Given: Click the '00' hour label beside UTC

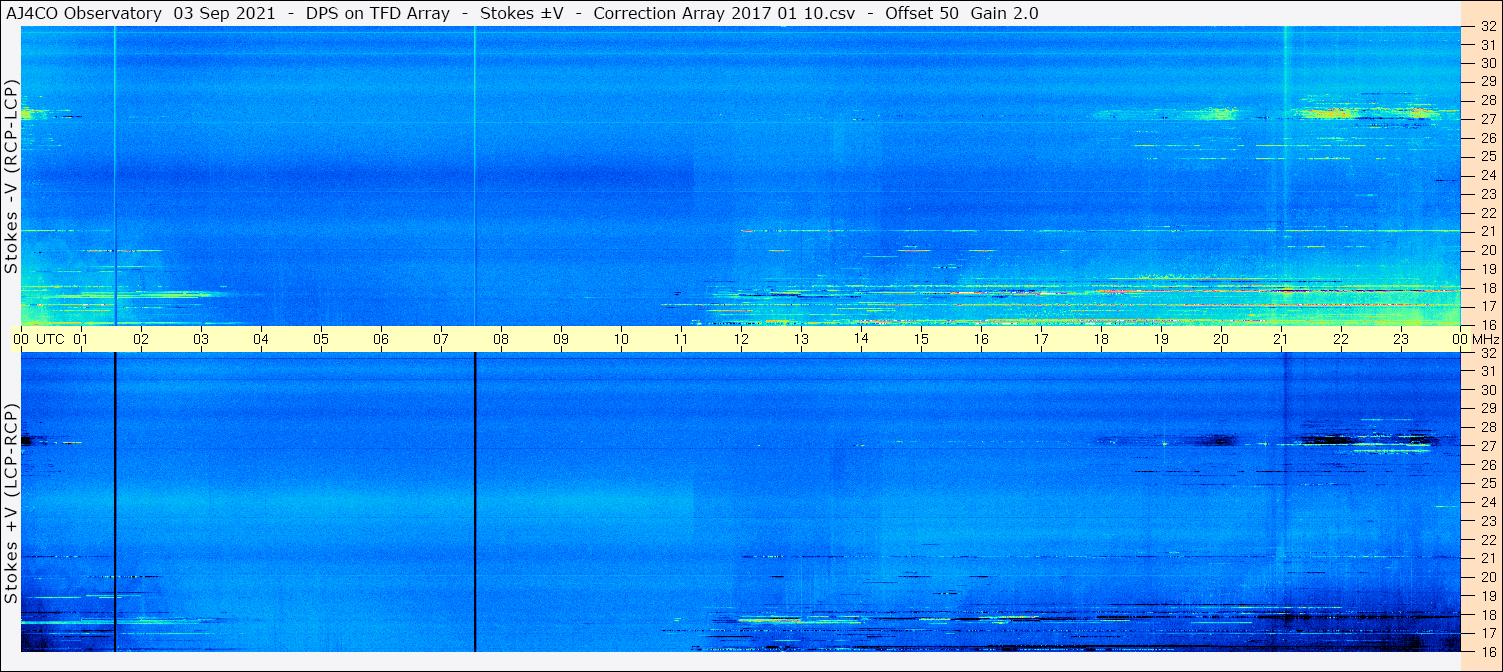Looking at the screenshot, I should (21, 339).
